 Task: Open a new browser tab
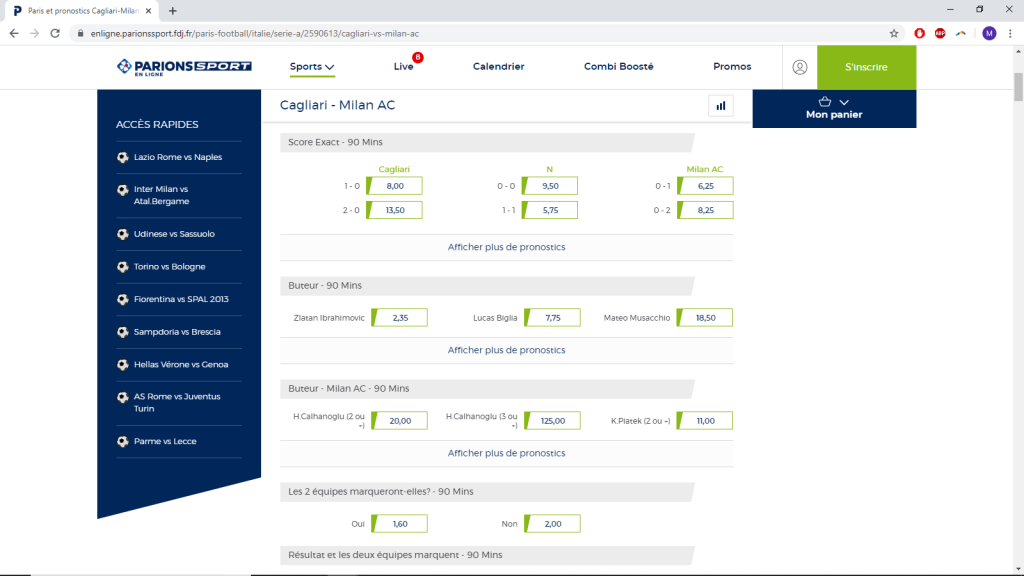172,10
